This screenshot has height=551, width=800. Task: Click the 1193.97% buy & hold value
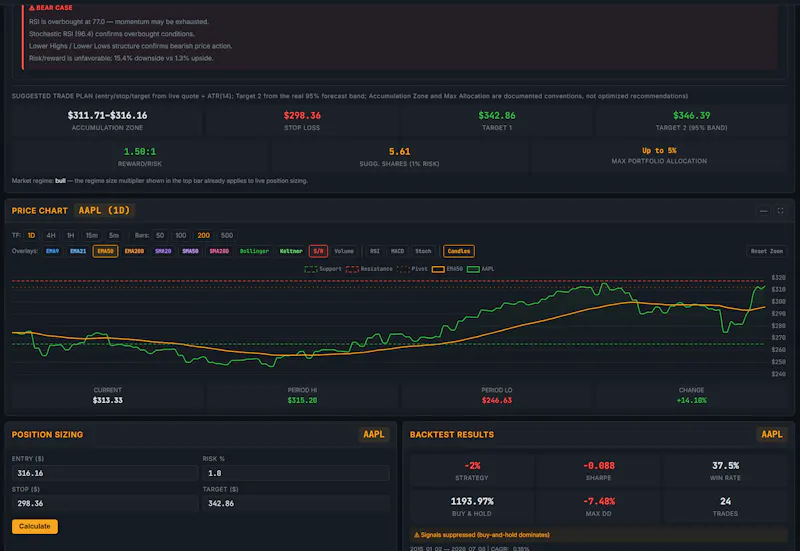pyautogui.click(x=472, y=501)
